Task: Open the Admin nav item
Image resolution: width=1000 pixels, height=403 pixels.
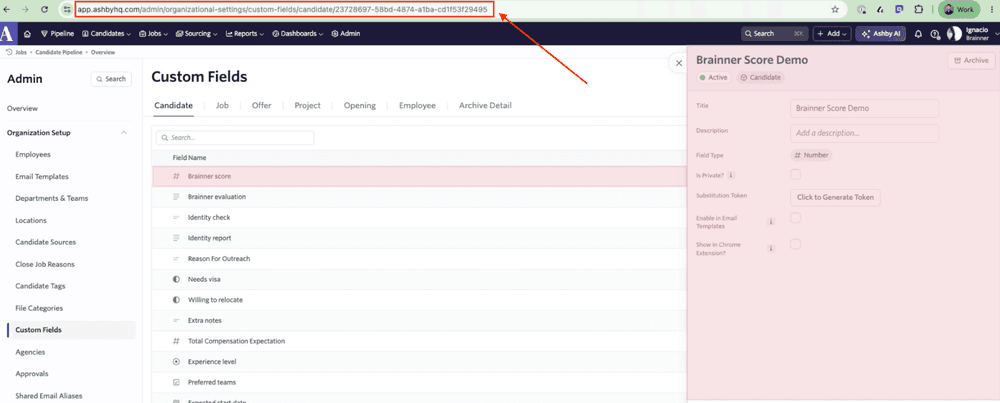Action: 346,34
